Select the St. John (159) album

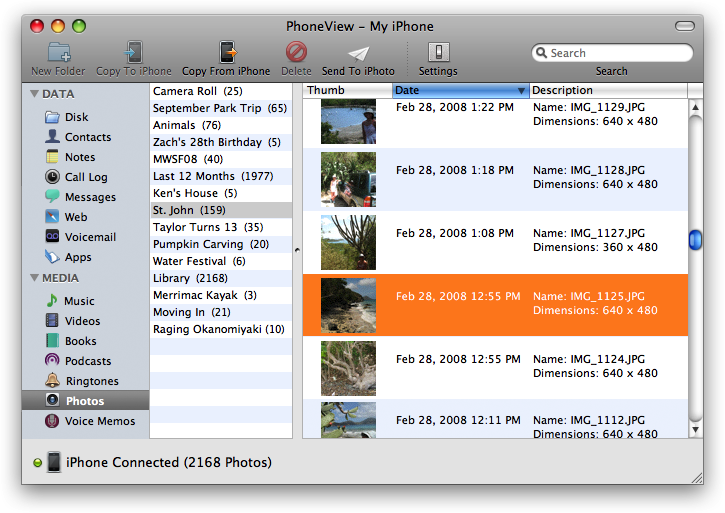tap(221, 210)
